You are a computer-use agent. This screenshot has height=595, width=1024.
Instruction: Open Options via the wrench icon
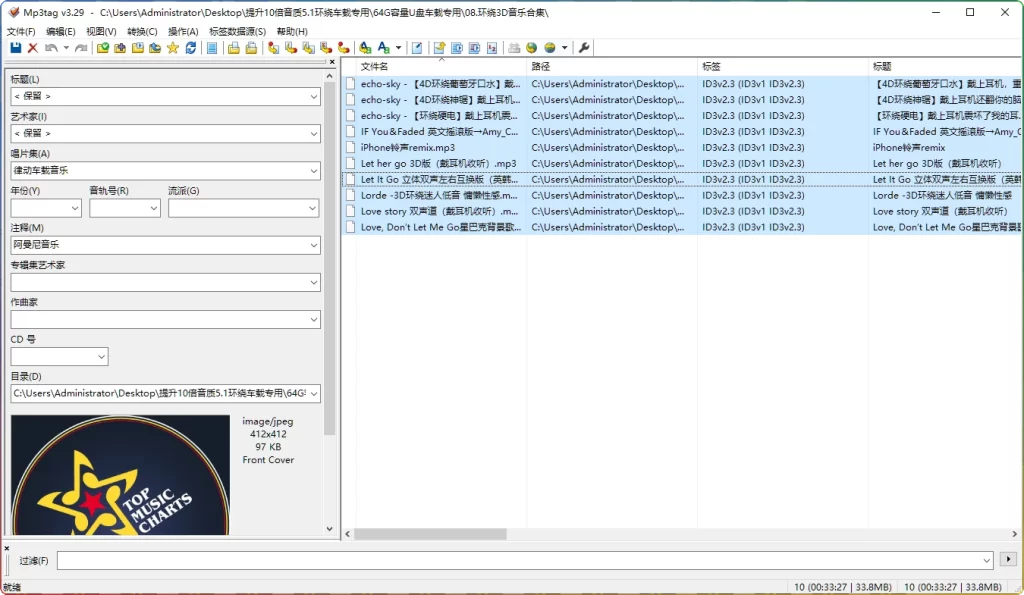click(584, 47)
